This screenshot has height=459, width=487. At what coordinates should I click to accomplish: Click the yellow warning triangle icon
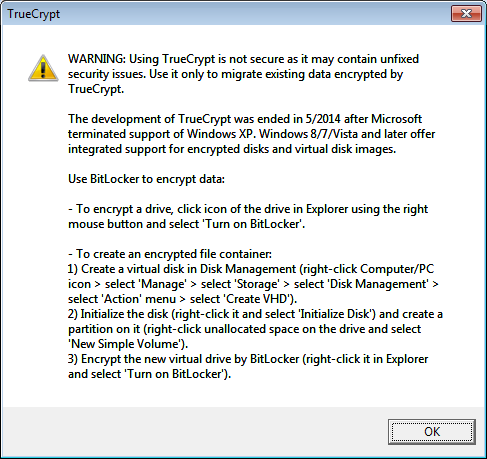click(x=43, y=68)
